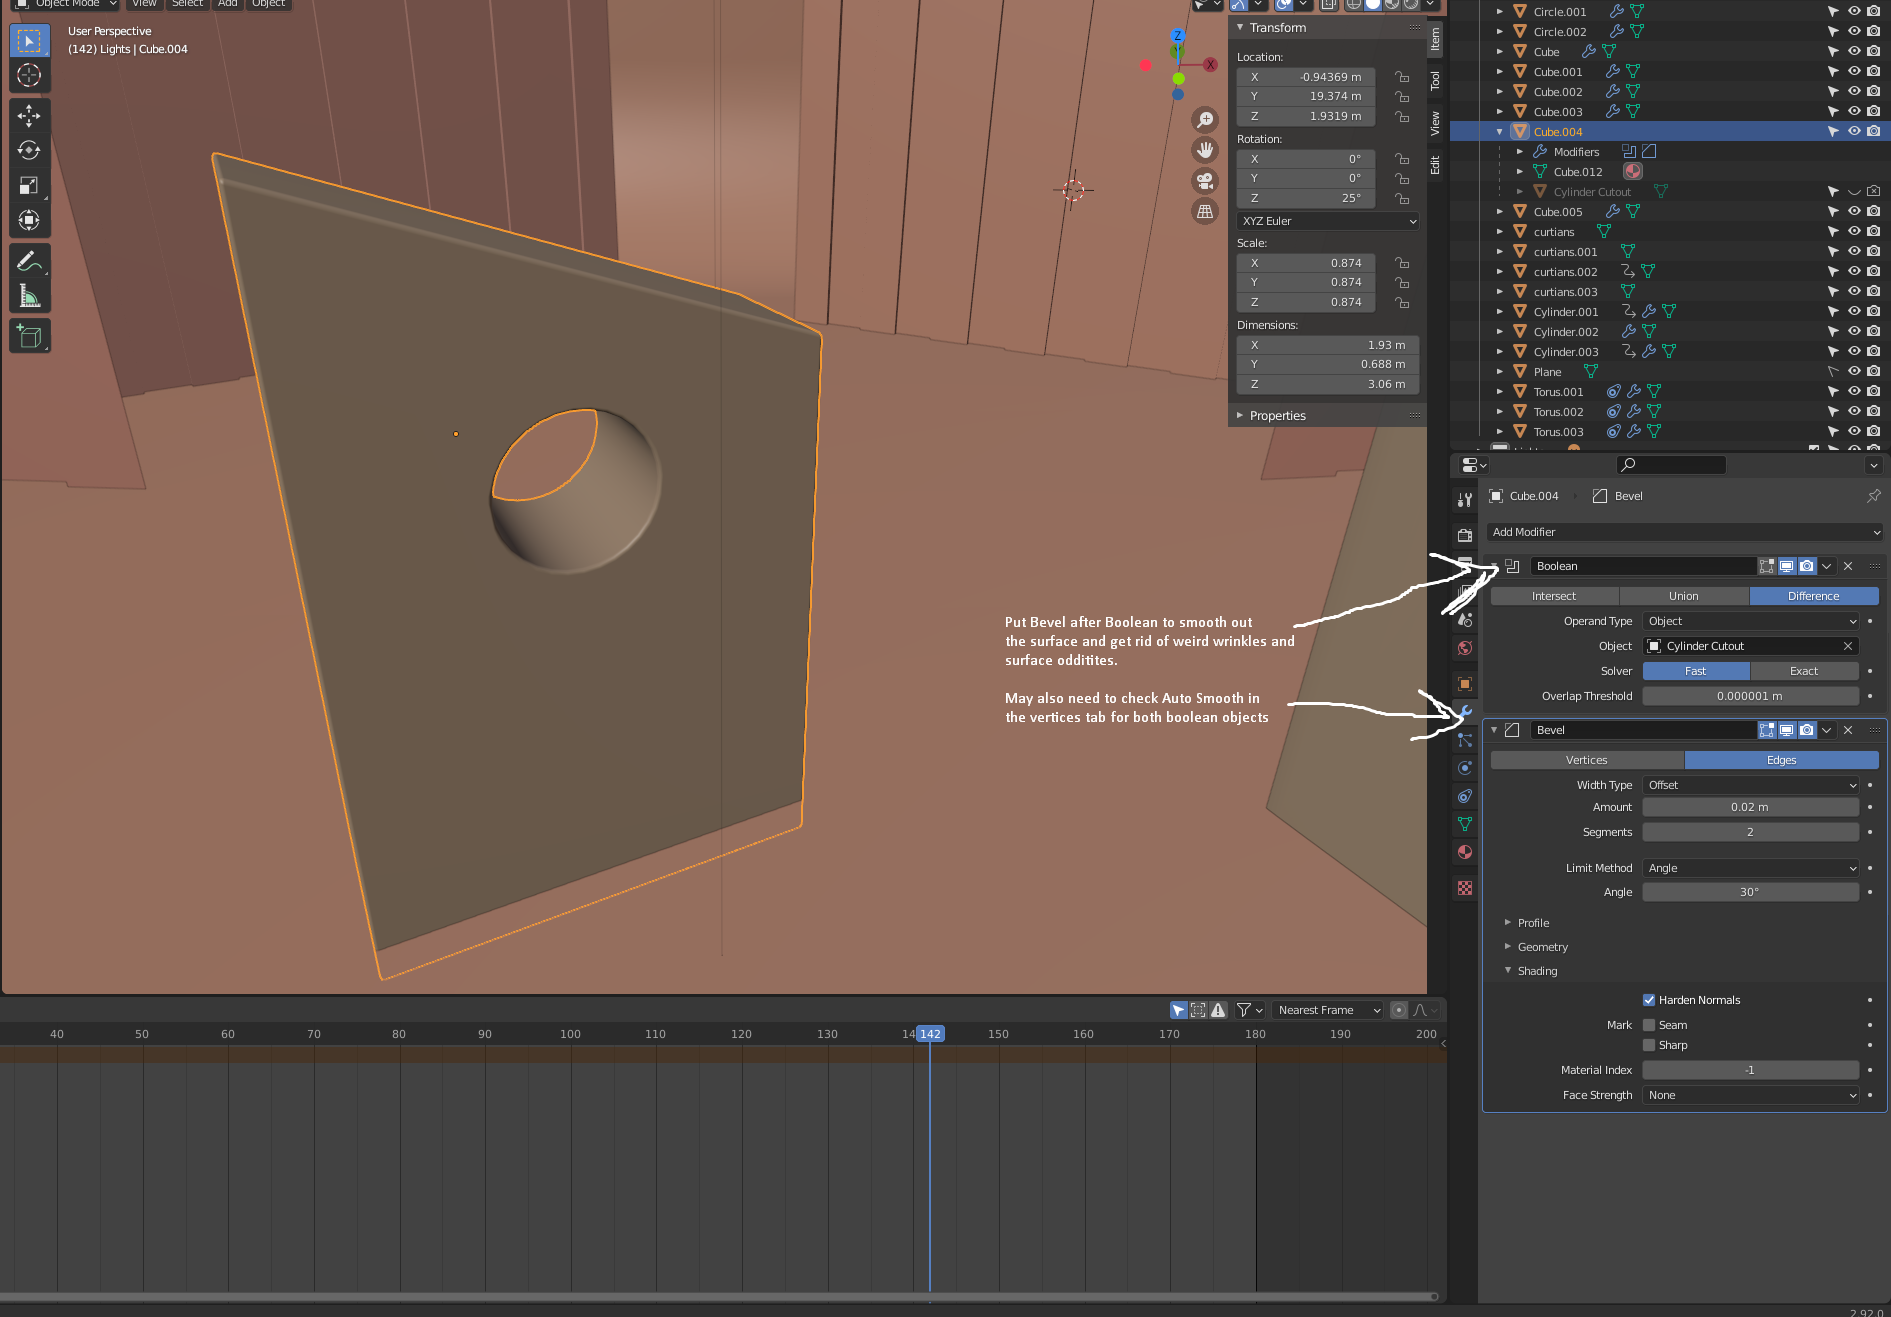Image resolution: width=1891 pixels, height=1317 pixels.
Task: Choose the Scale tool
Action: pos(29,186)
